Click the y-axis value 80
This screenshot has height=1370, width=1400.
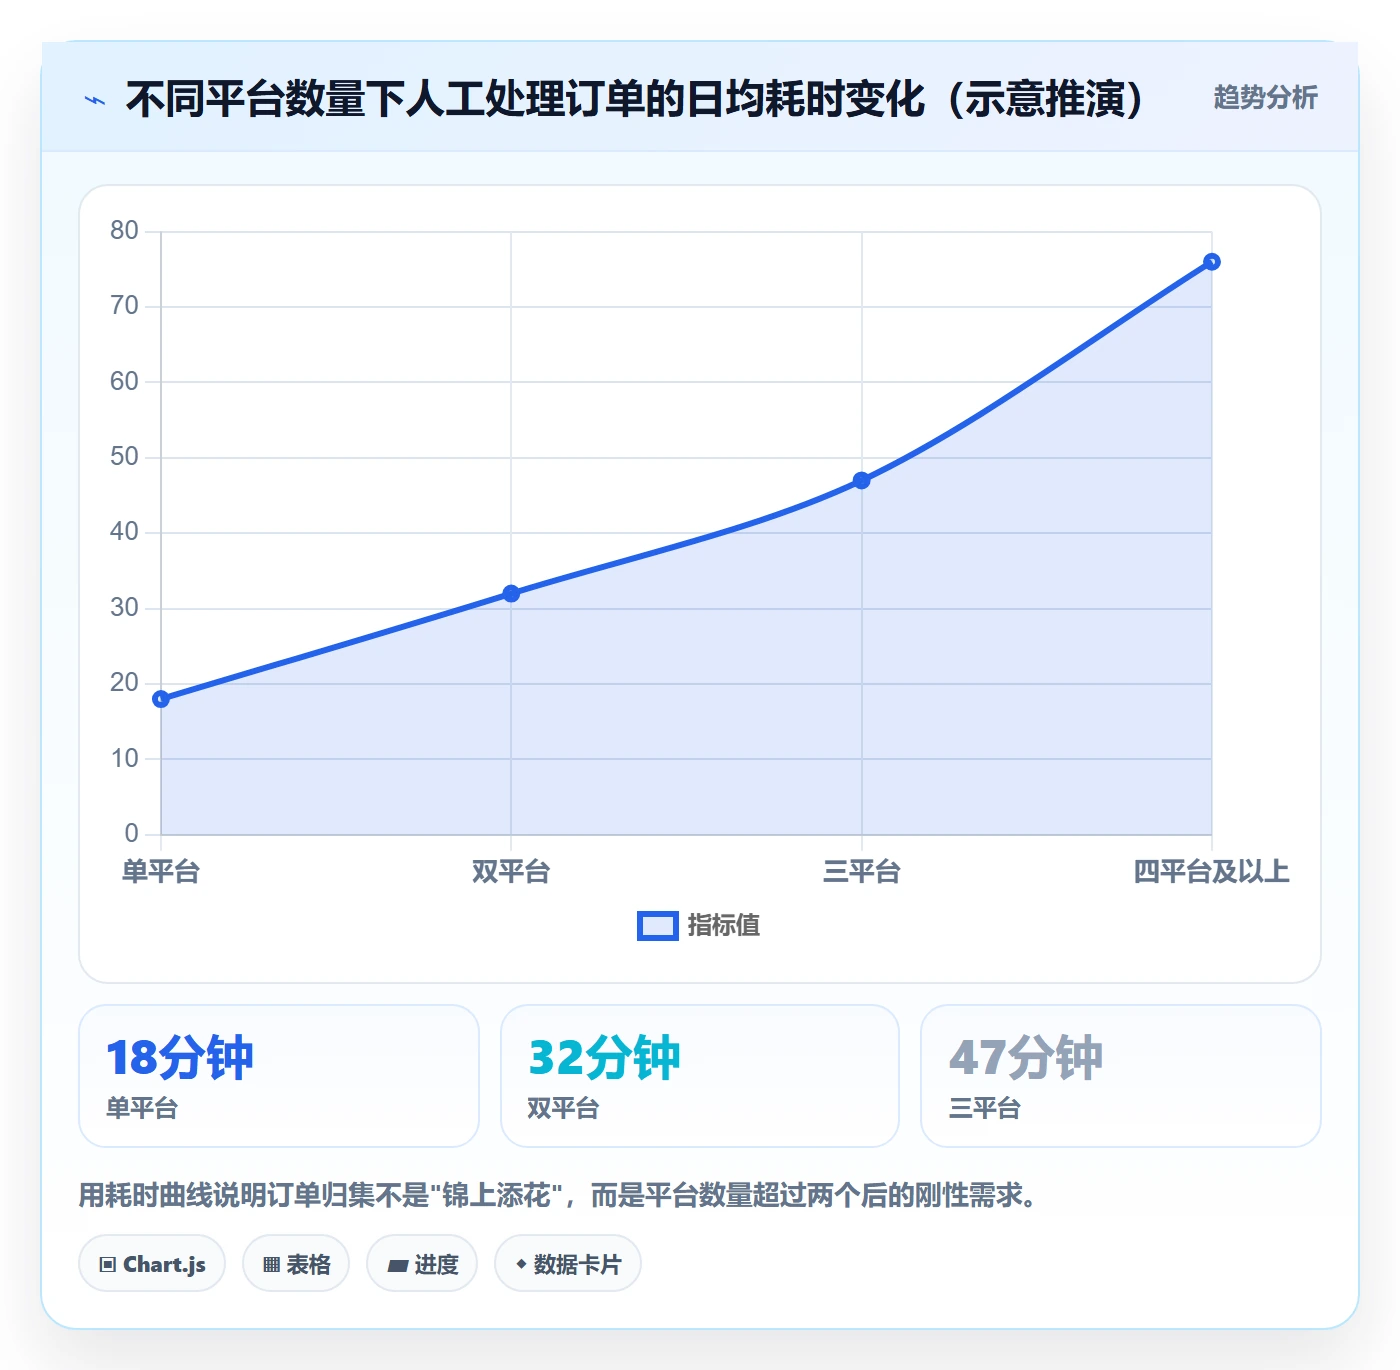[124, 231]
